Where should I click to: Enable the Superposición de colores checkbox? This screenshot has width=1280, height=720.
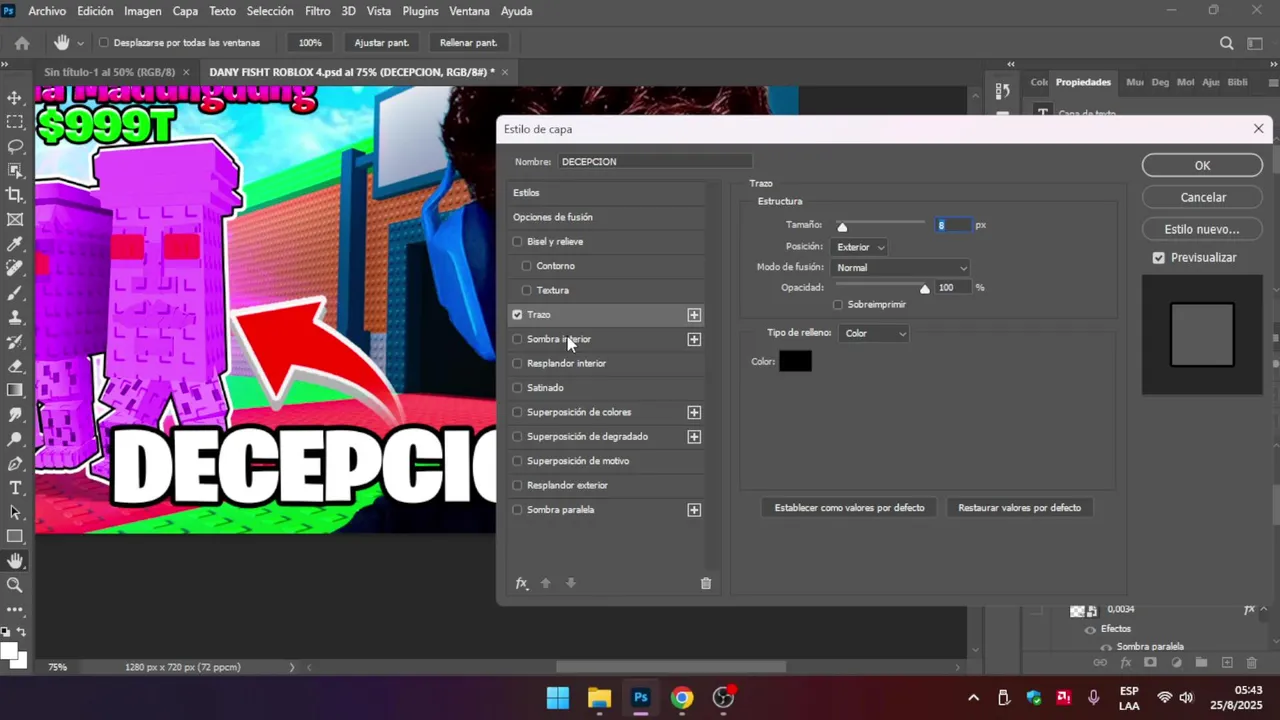click(517, 412)
